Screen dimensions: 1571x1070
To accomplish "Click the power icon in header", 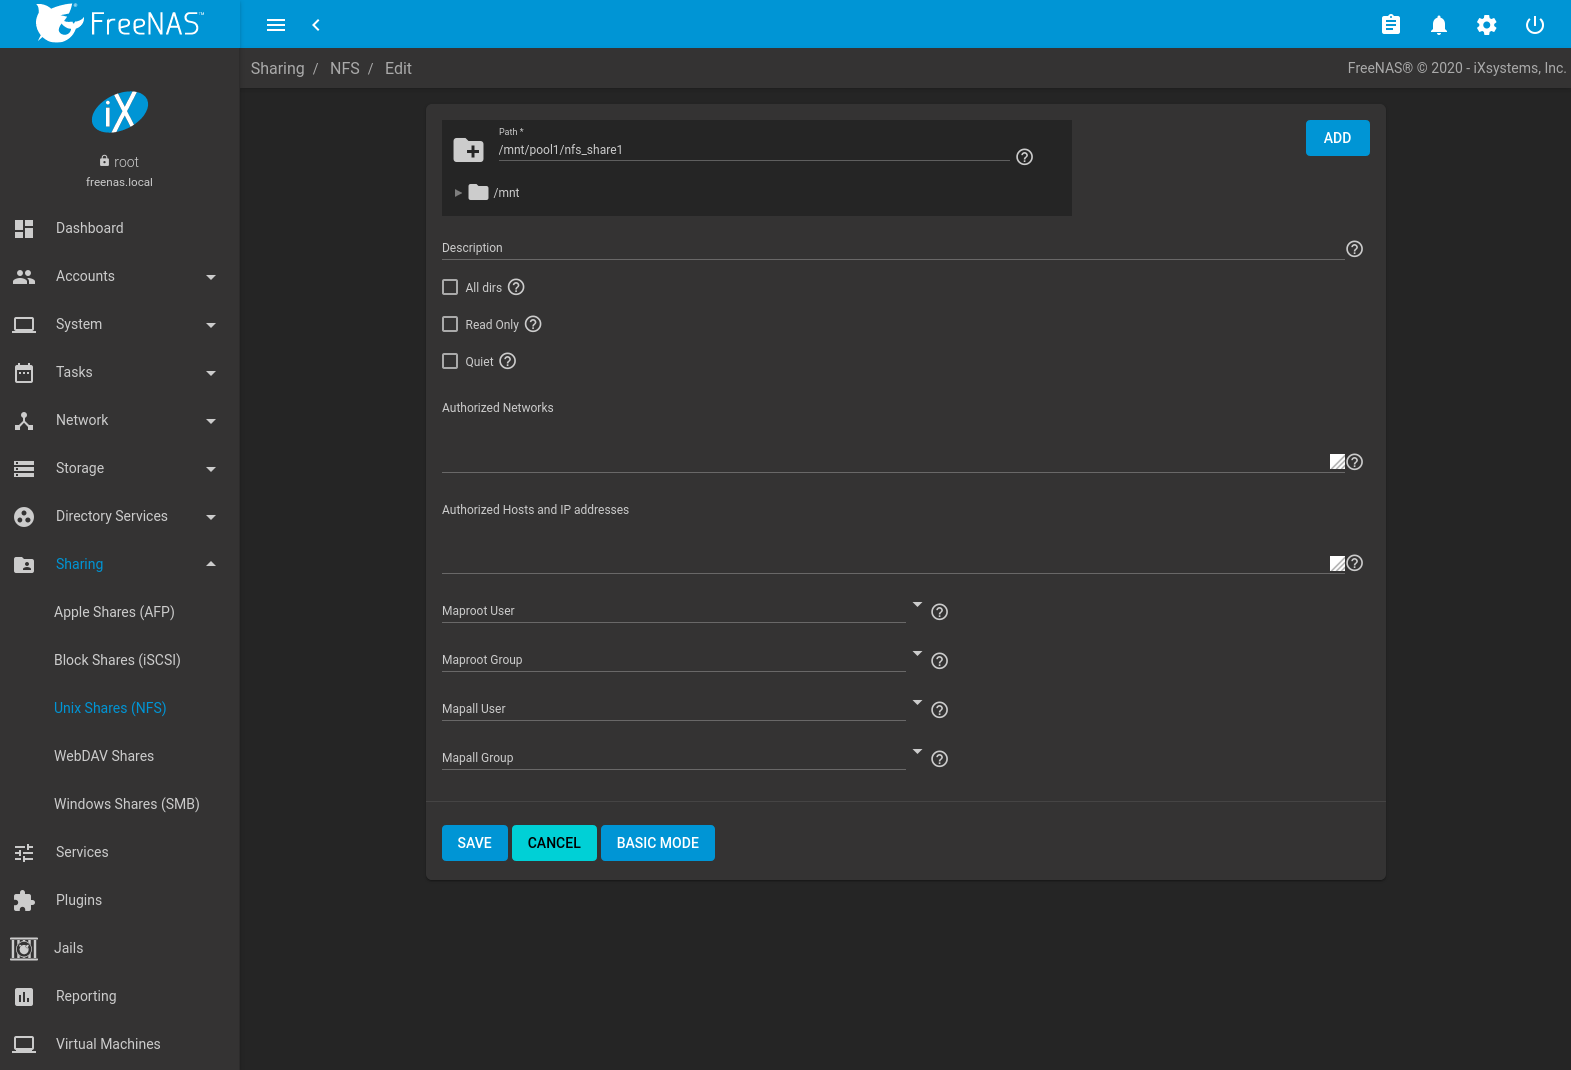I will [1534, 25].
